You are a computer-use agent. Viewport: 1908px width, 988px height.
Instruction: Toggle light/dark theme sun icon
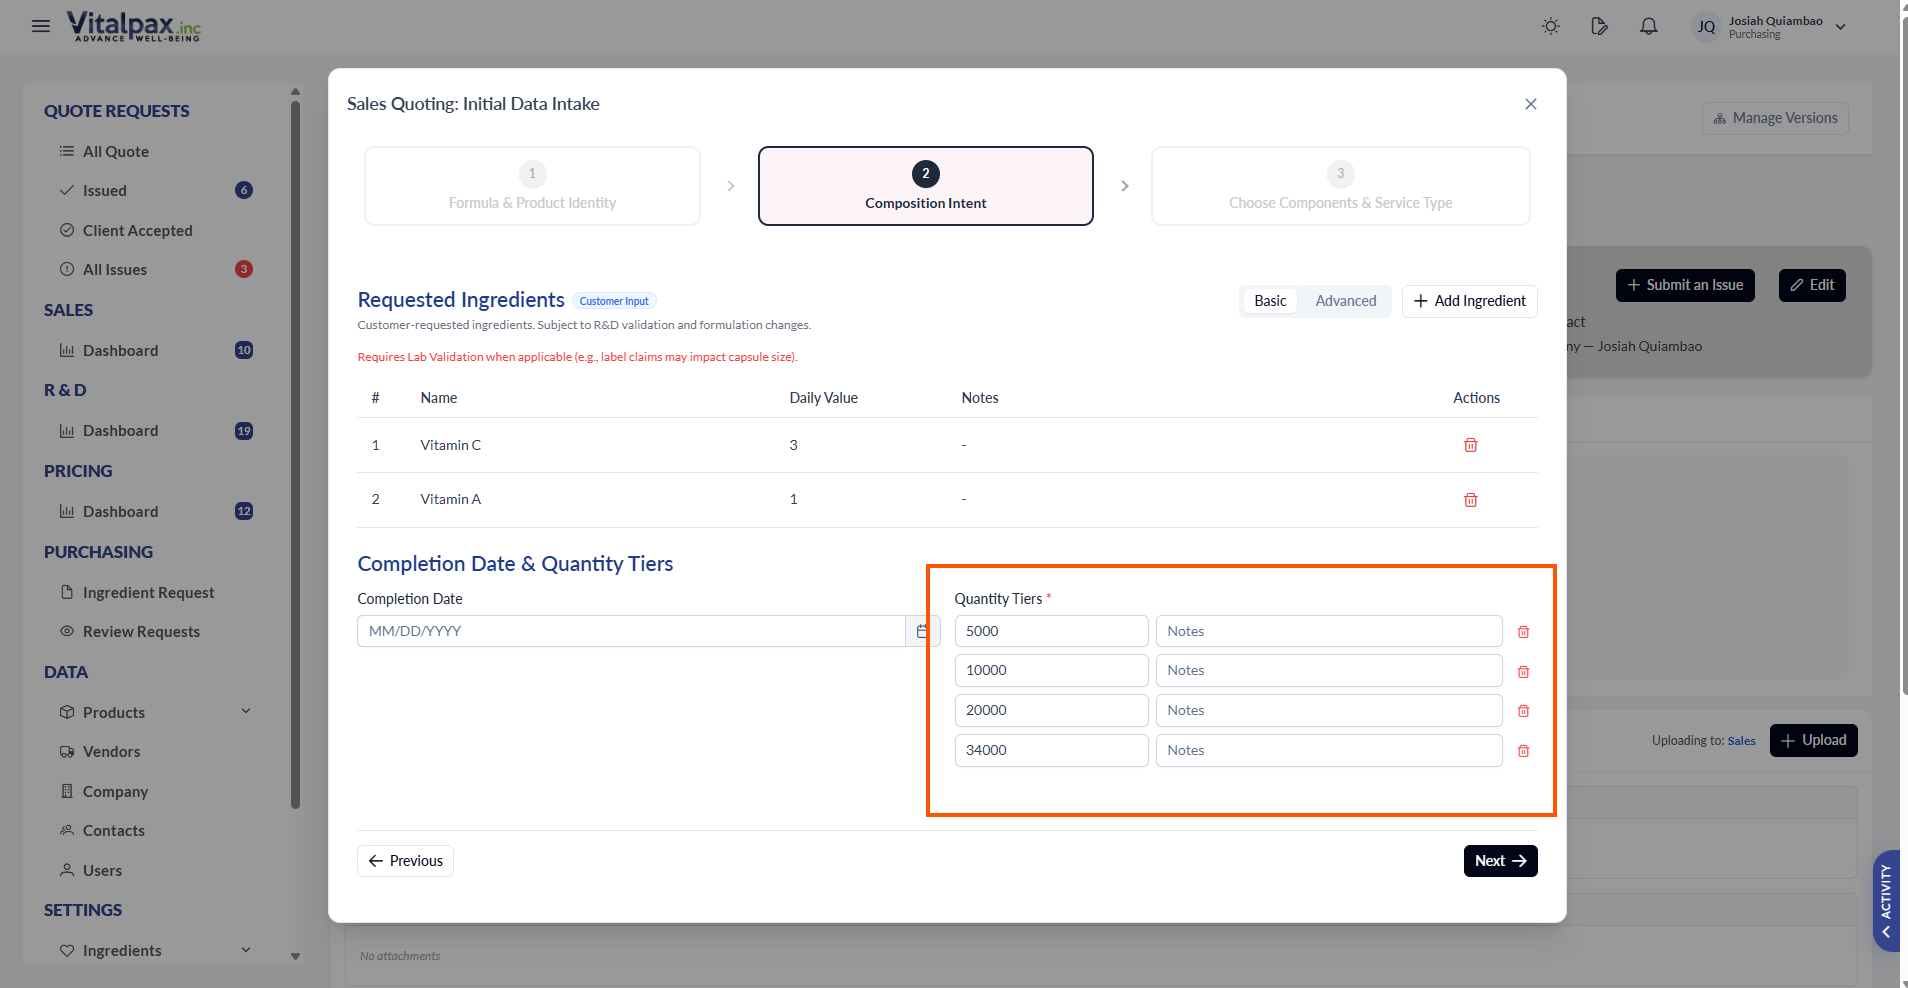click(x=1551, y=26)
